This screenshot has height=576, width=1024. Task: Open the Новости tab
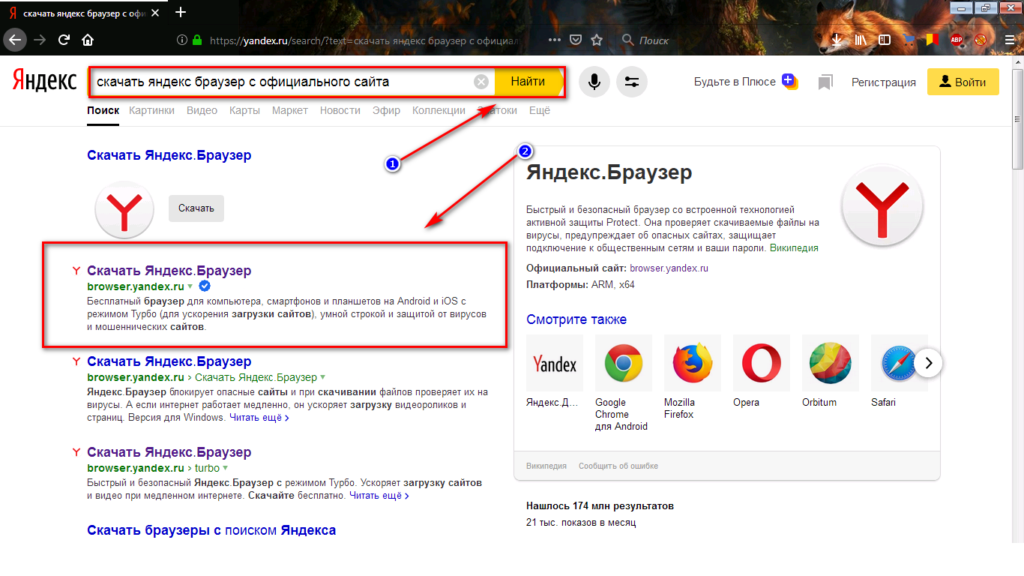pos(340,110)
